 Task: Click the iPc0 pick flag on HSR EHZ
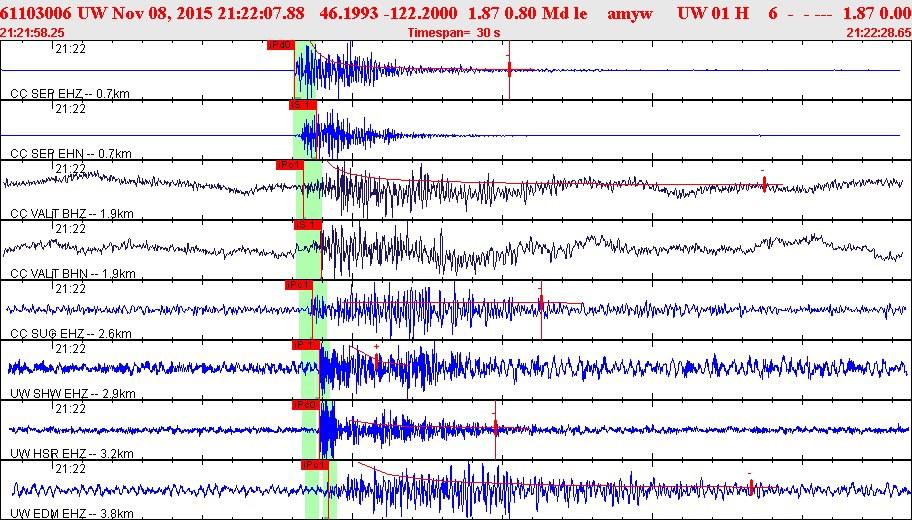[x=305, y=404]
